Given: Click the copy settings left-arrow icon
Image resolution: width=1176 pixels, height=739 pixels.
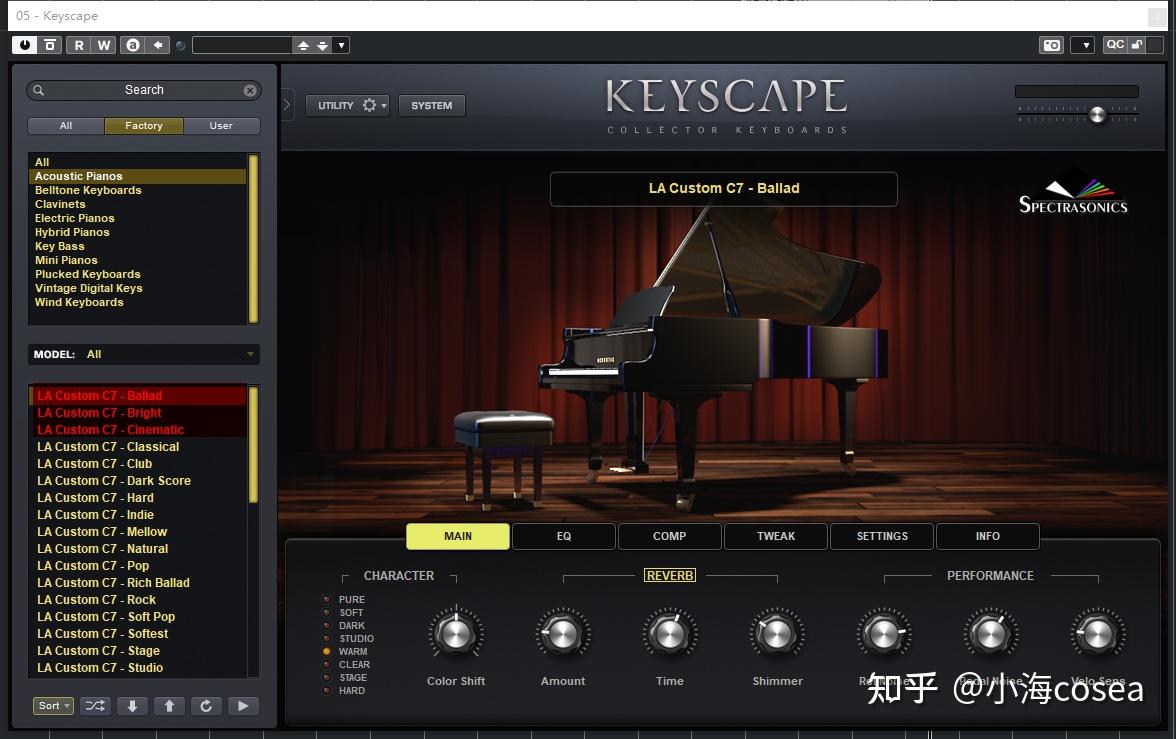Looking at the screenshot, I should click(158, 45).
